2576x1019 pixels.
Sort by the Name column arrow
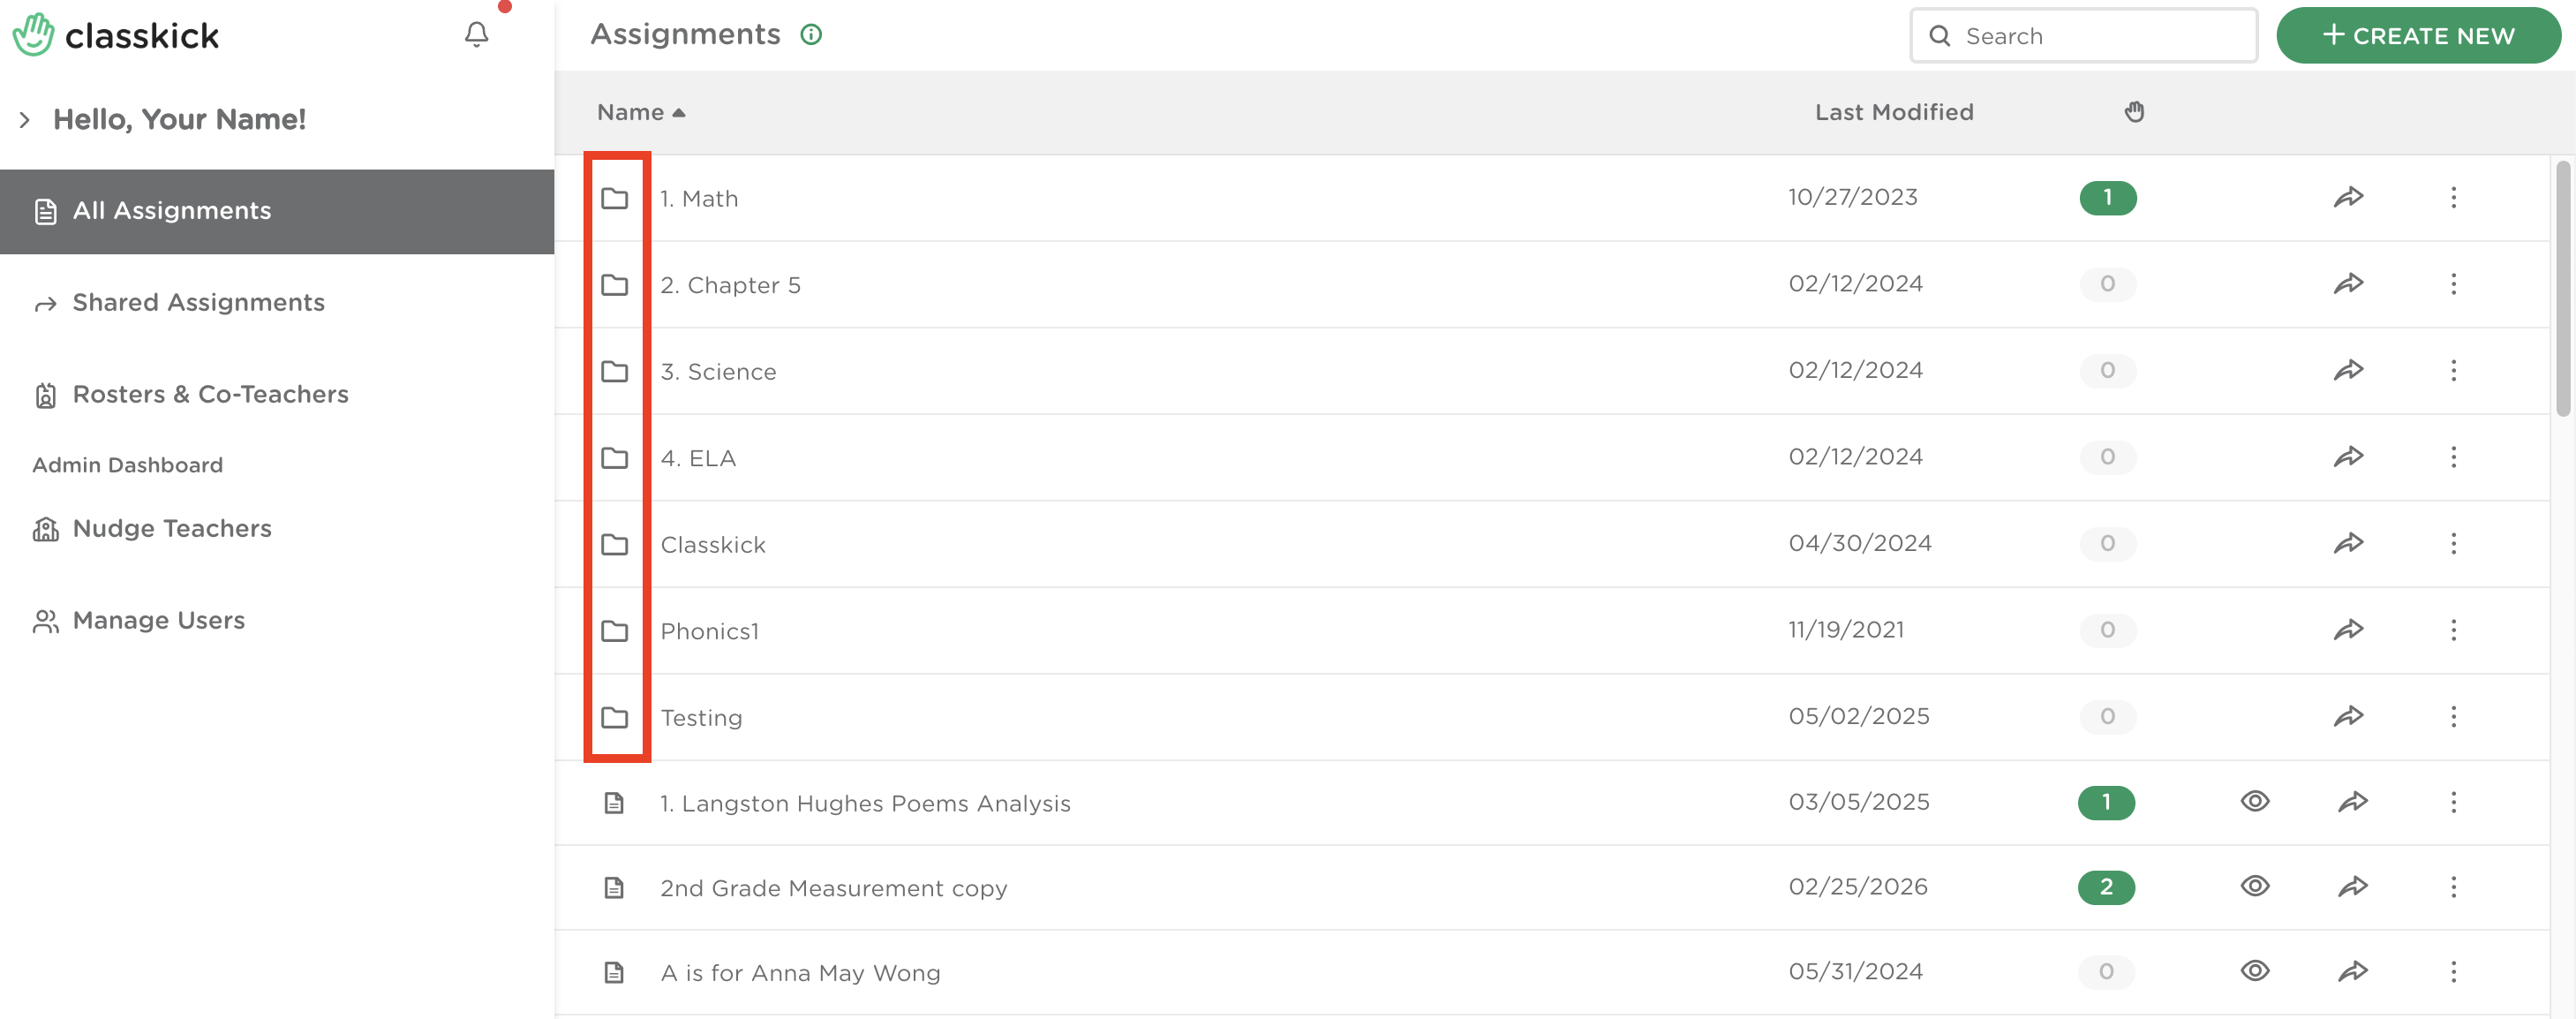point(679,113)
